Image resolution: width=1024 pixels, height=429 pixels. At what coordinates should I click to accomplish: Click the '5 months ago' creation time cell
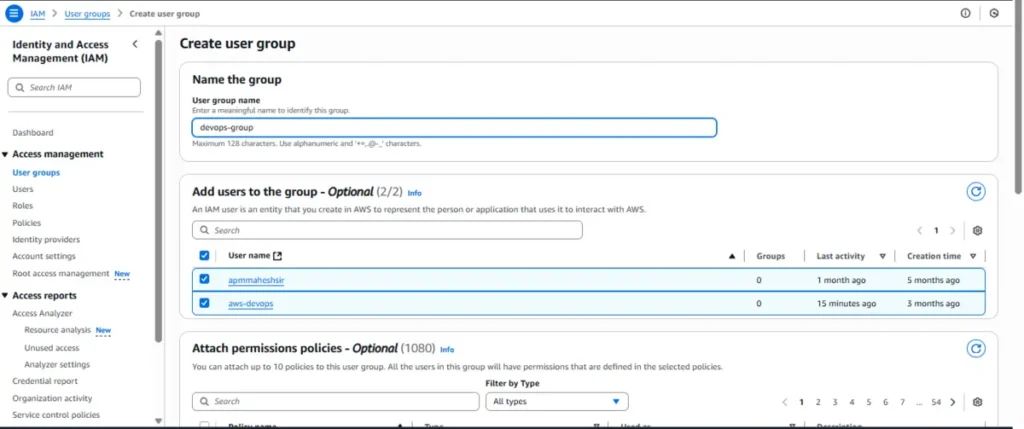click(x=933, y=280)
